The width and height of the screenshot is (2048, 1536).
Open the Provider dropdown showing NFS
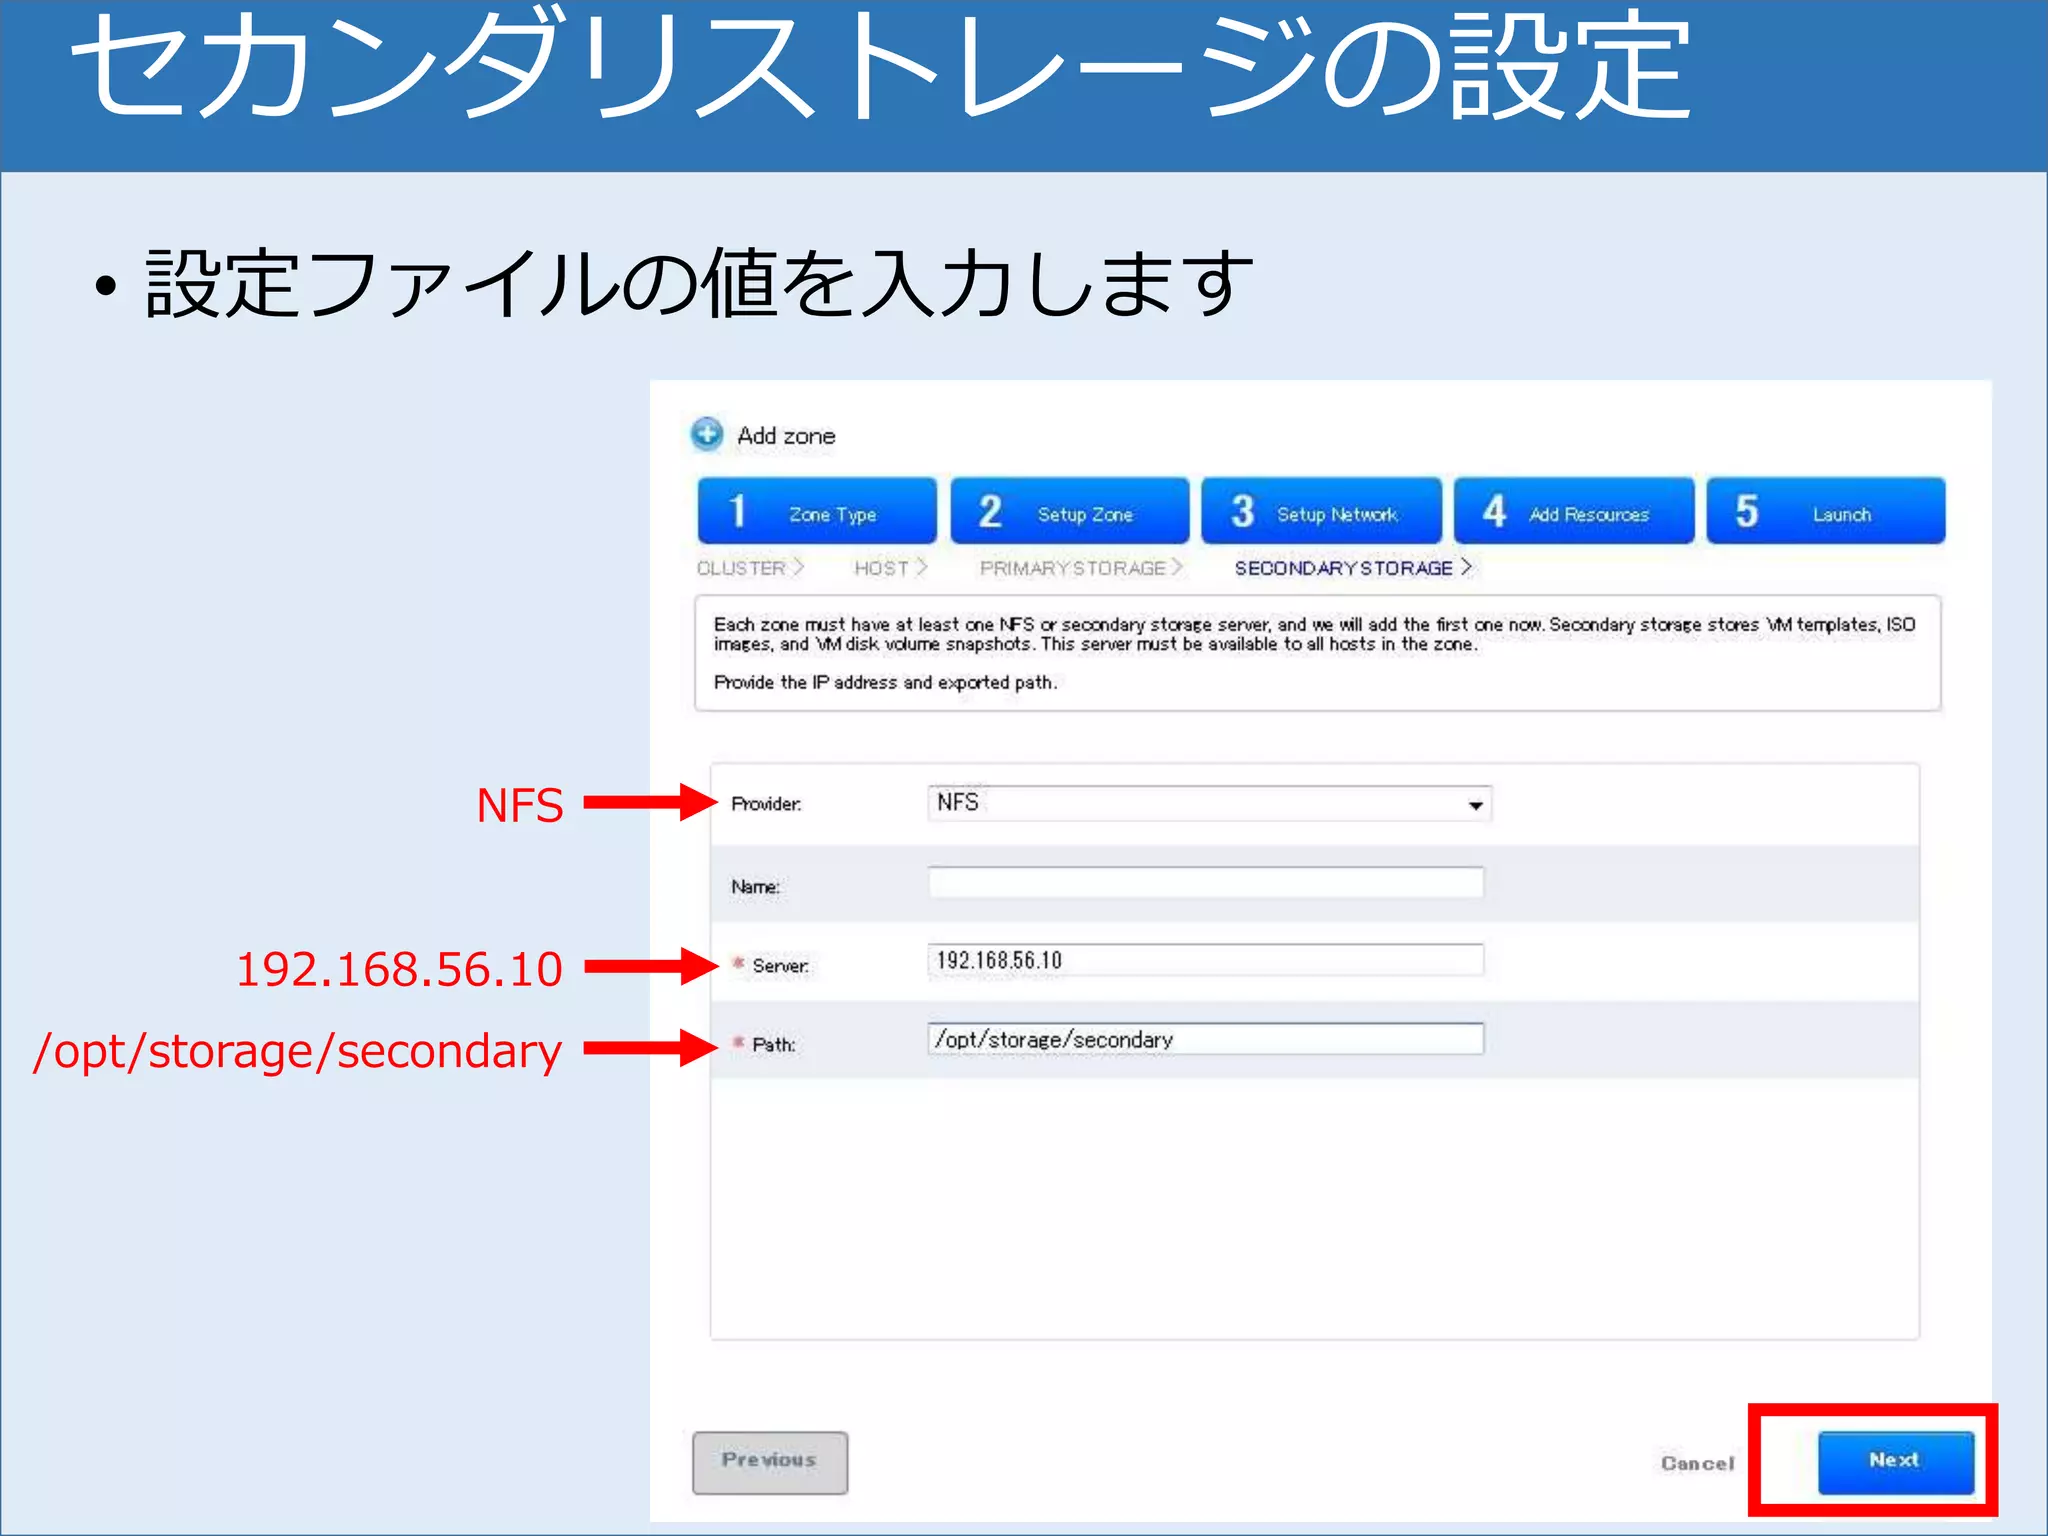click(1210, 804)
